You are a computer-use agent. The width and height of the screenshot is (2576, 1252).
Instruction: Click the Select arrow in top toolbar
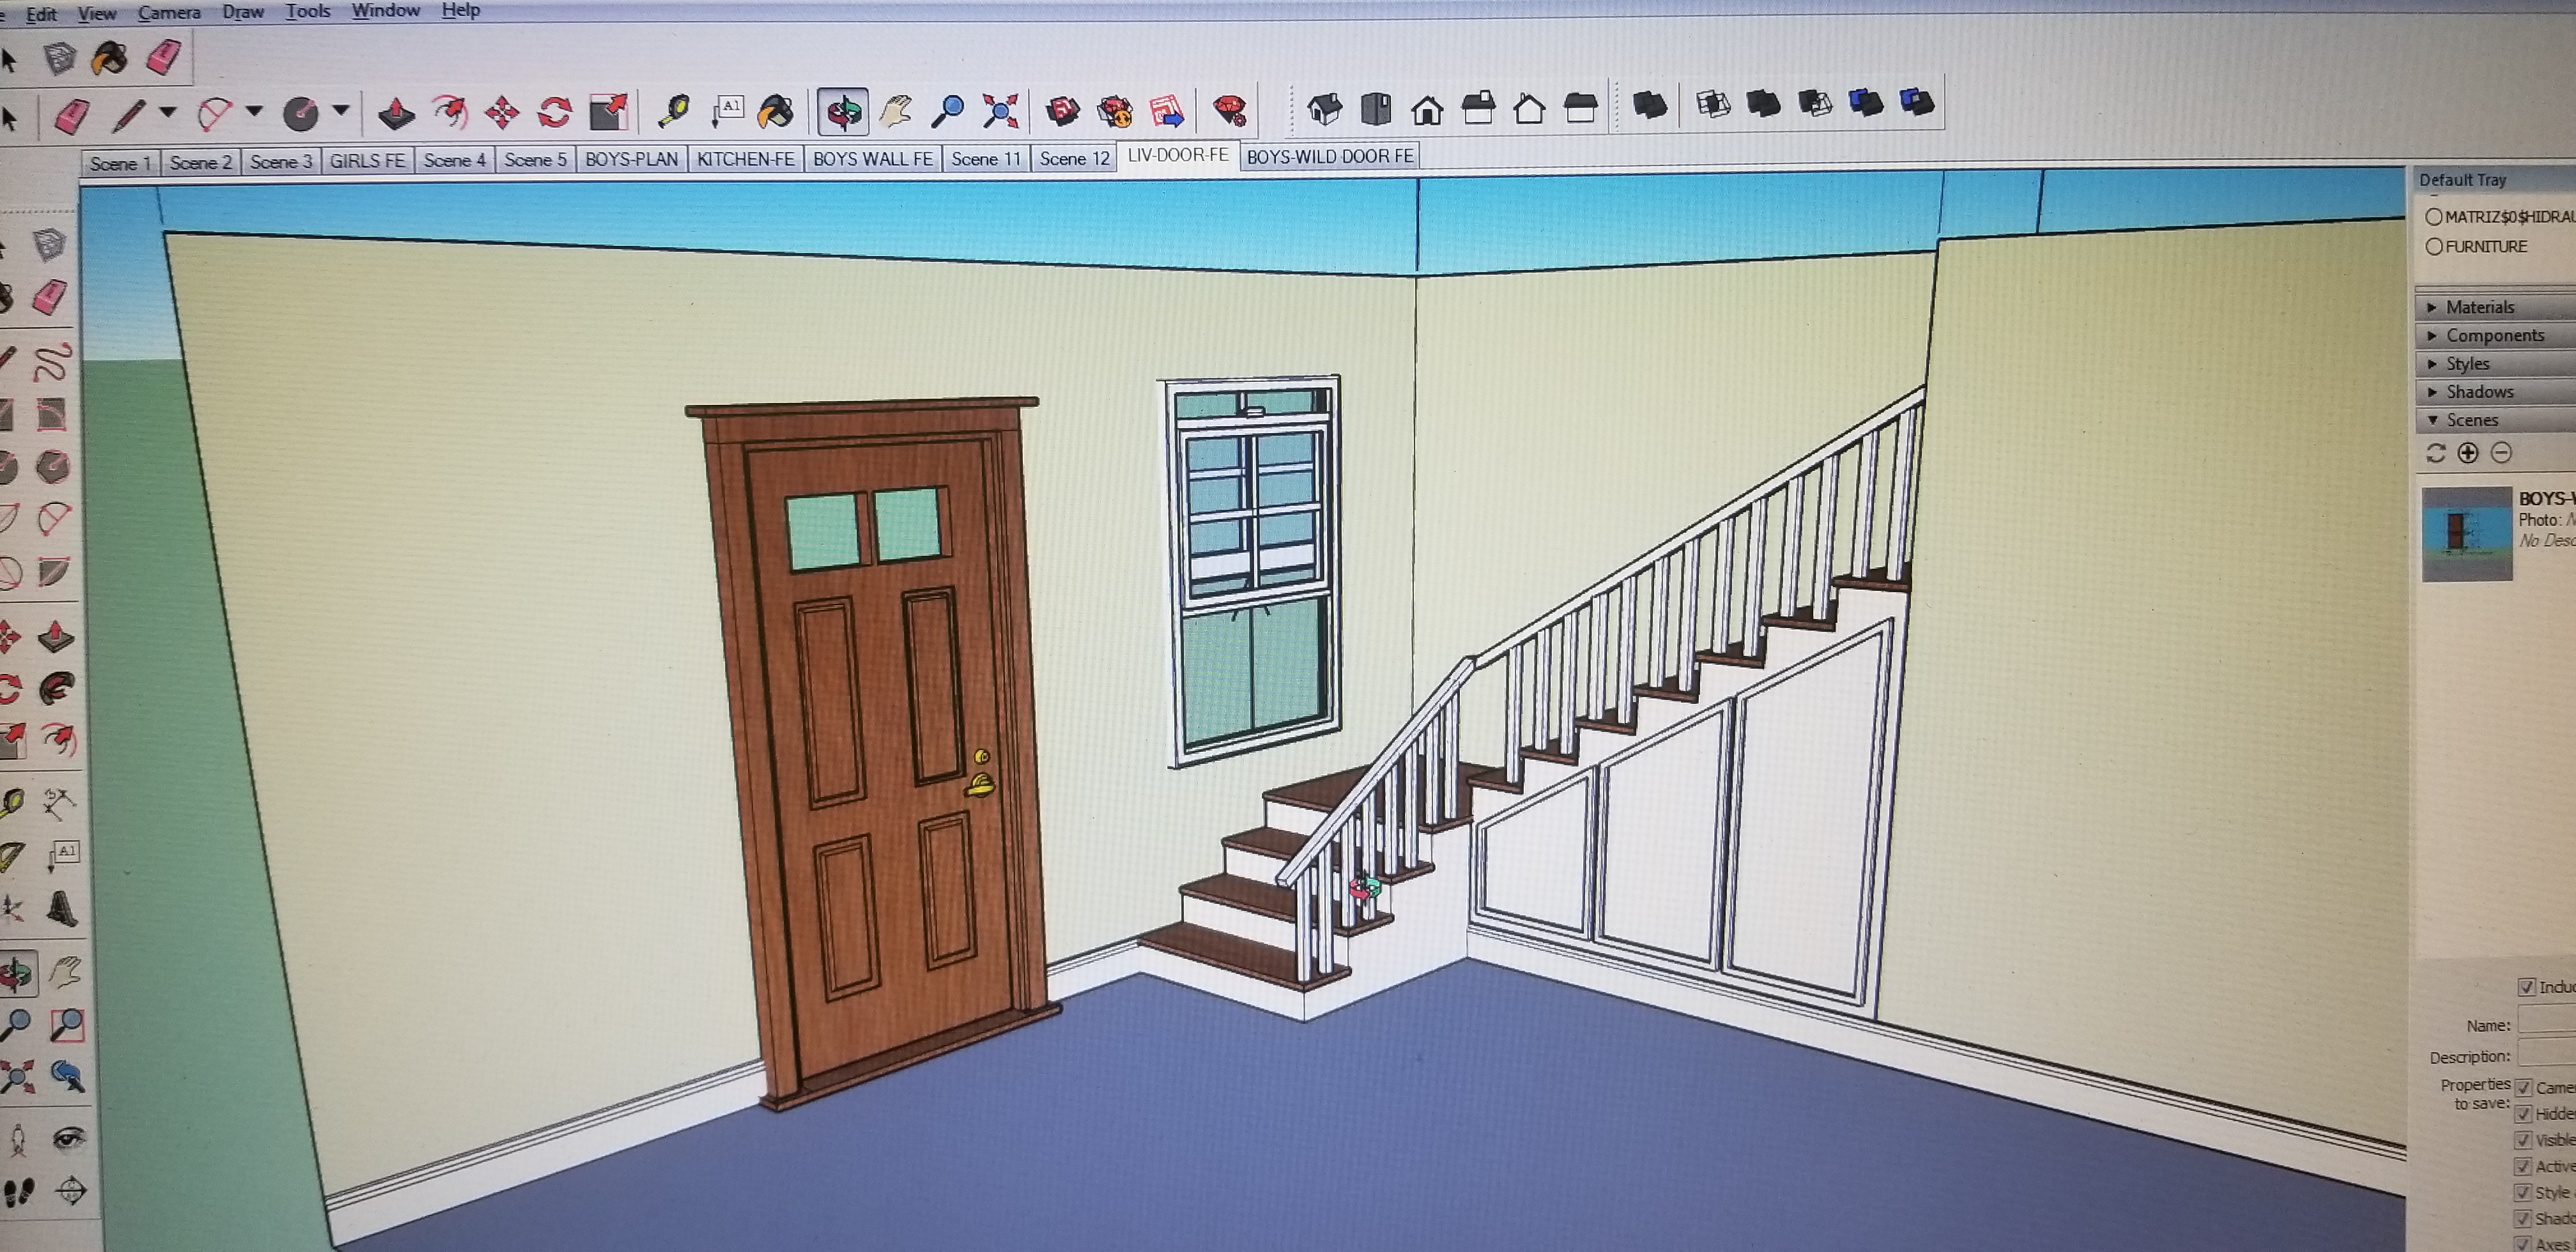click(10, 119)
